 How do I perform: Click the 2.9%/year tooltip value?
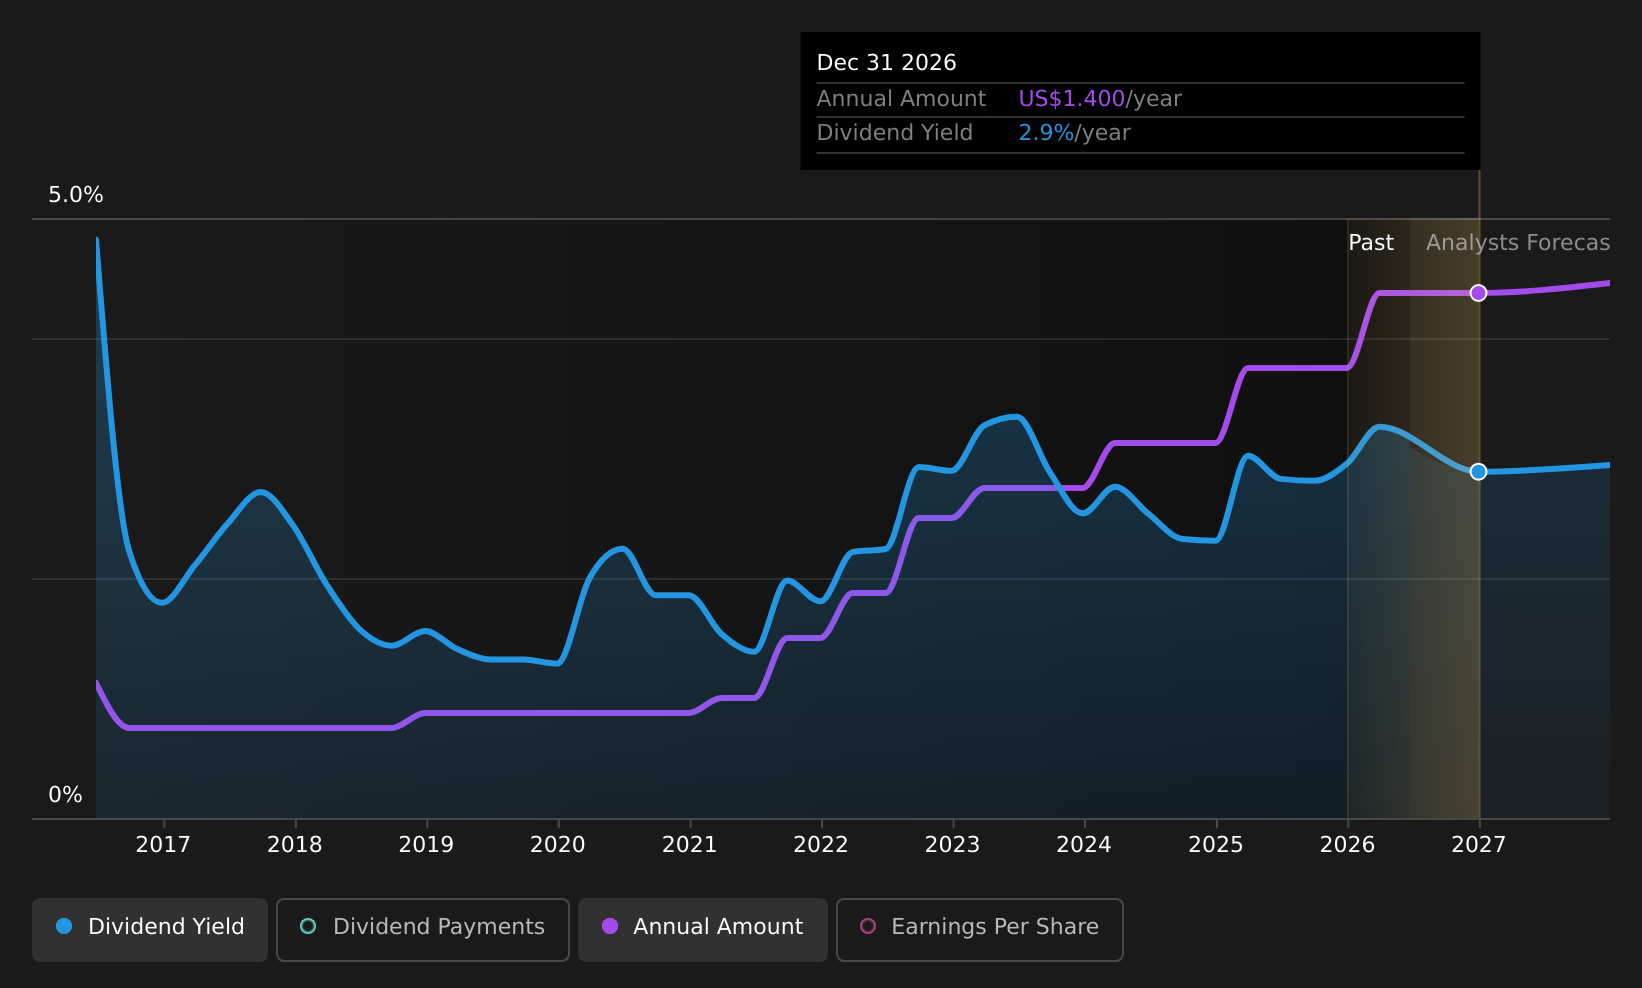point(1074,133)
